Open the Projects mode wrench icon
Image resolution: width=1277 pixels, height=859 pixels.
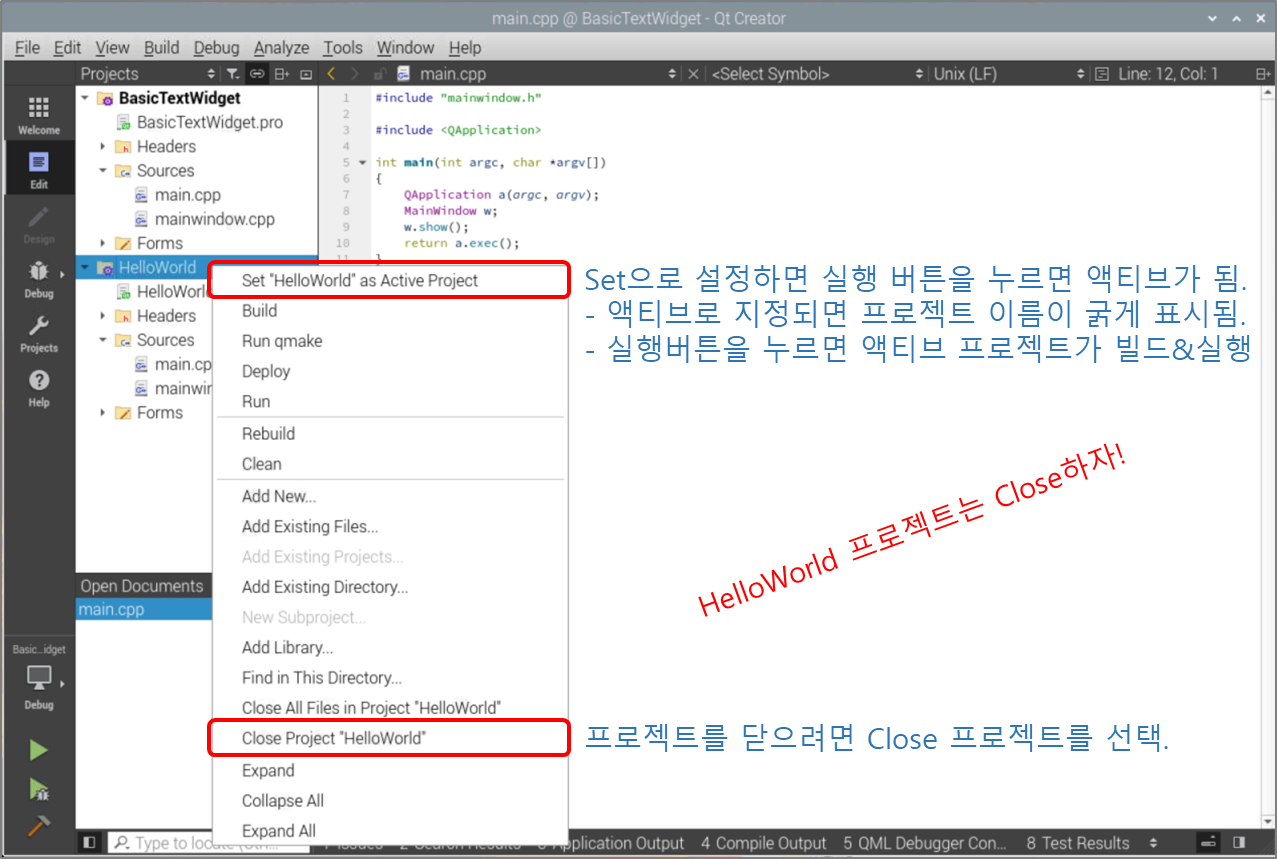tap(38, 333)
